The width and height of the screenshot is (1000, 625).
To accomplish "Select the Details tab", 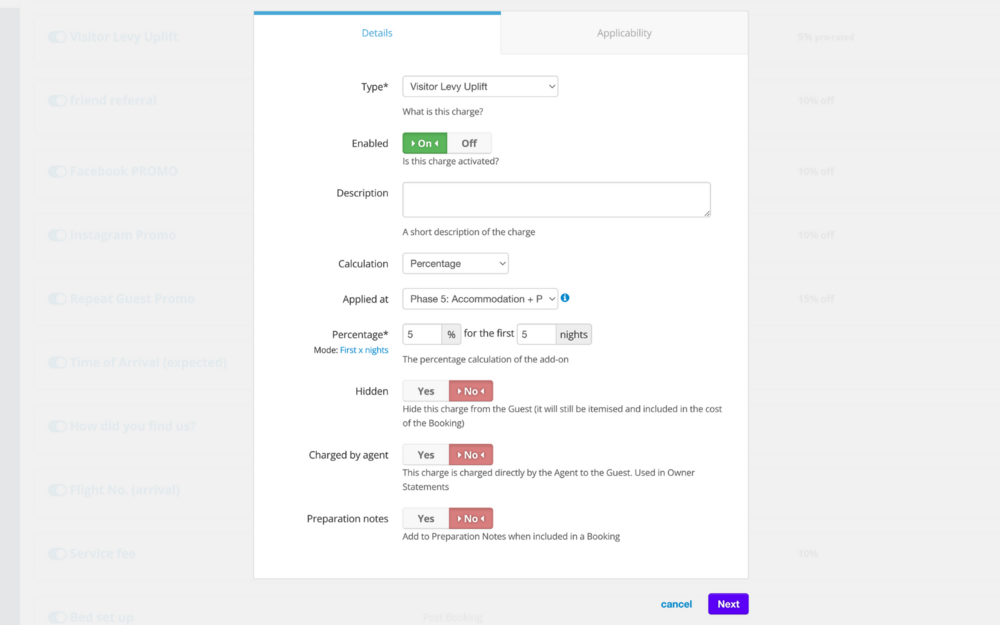I will tap(377, 33).
